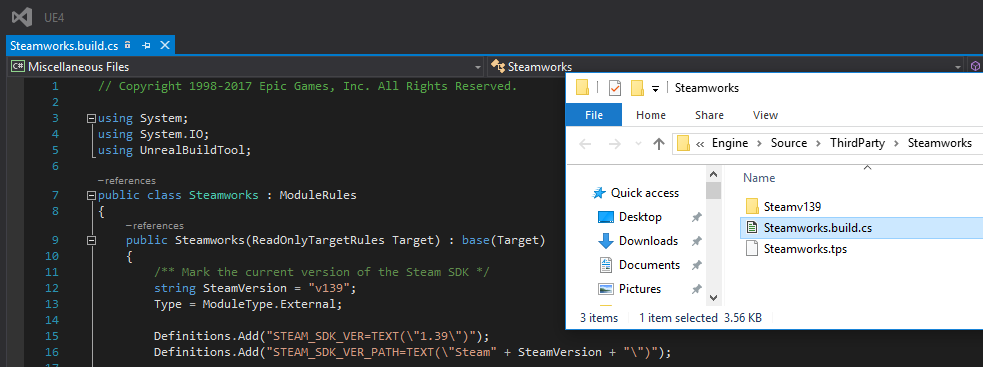Collapse the Steamworks class outlining region
Viewport: 983px width, 367px height.
tap(92, 195)
